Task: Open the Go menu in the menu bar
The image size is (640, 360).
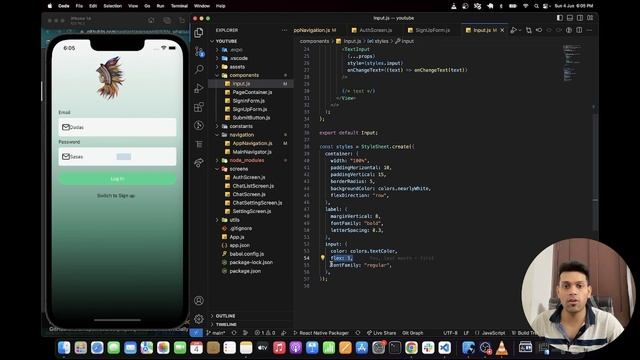Action: click(147, 6)
